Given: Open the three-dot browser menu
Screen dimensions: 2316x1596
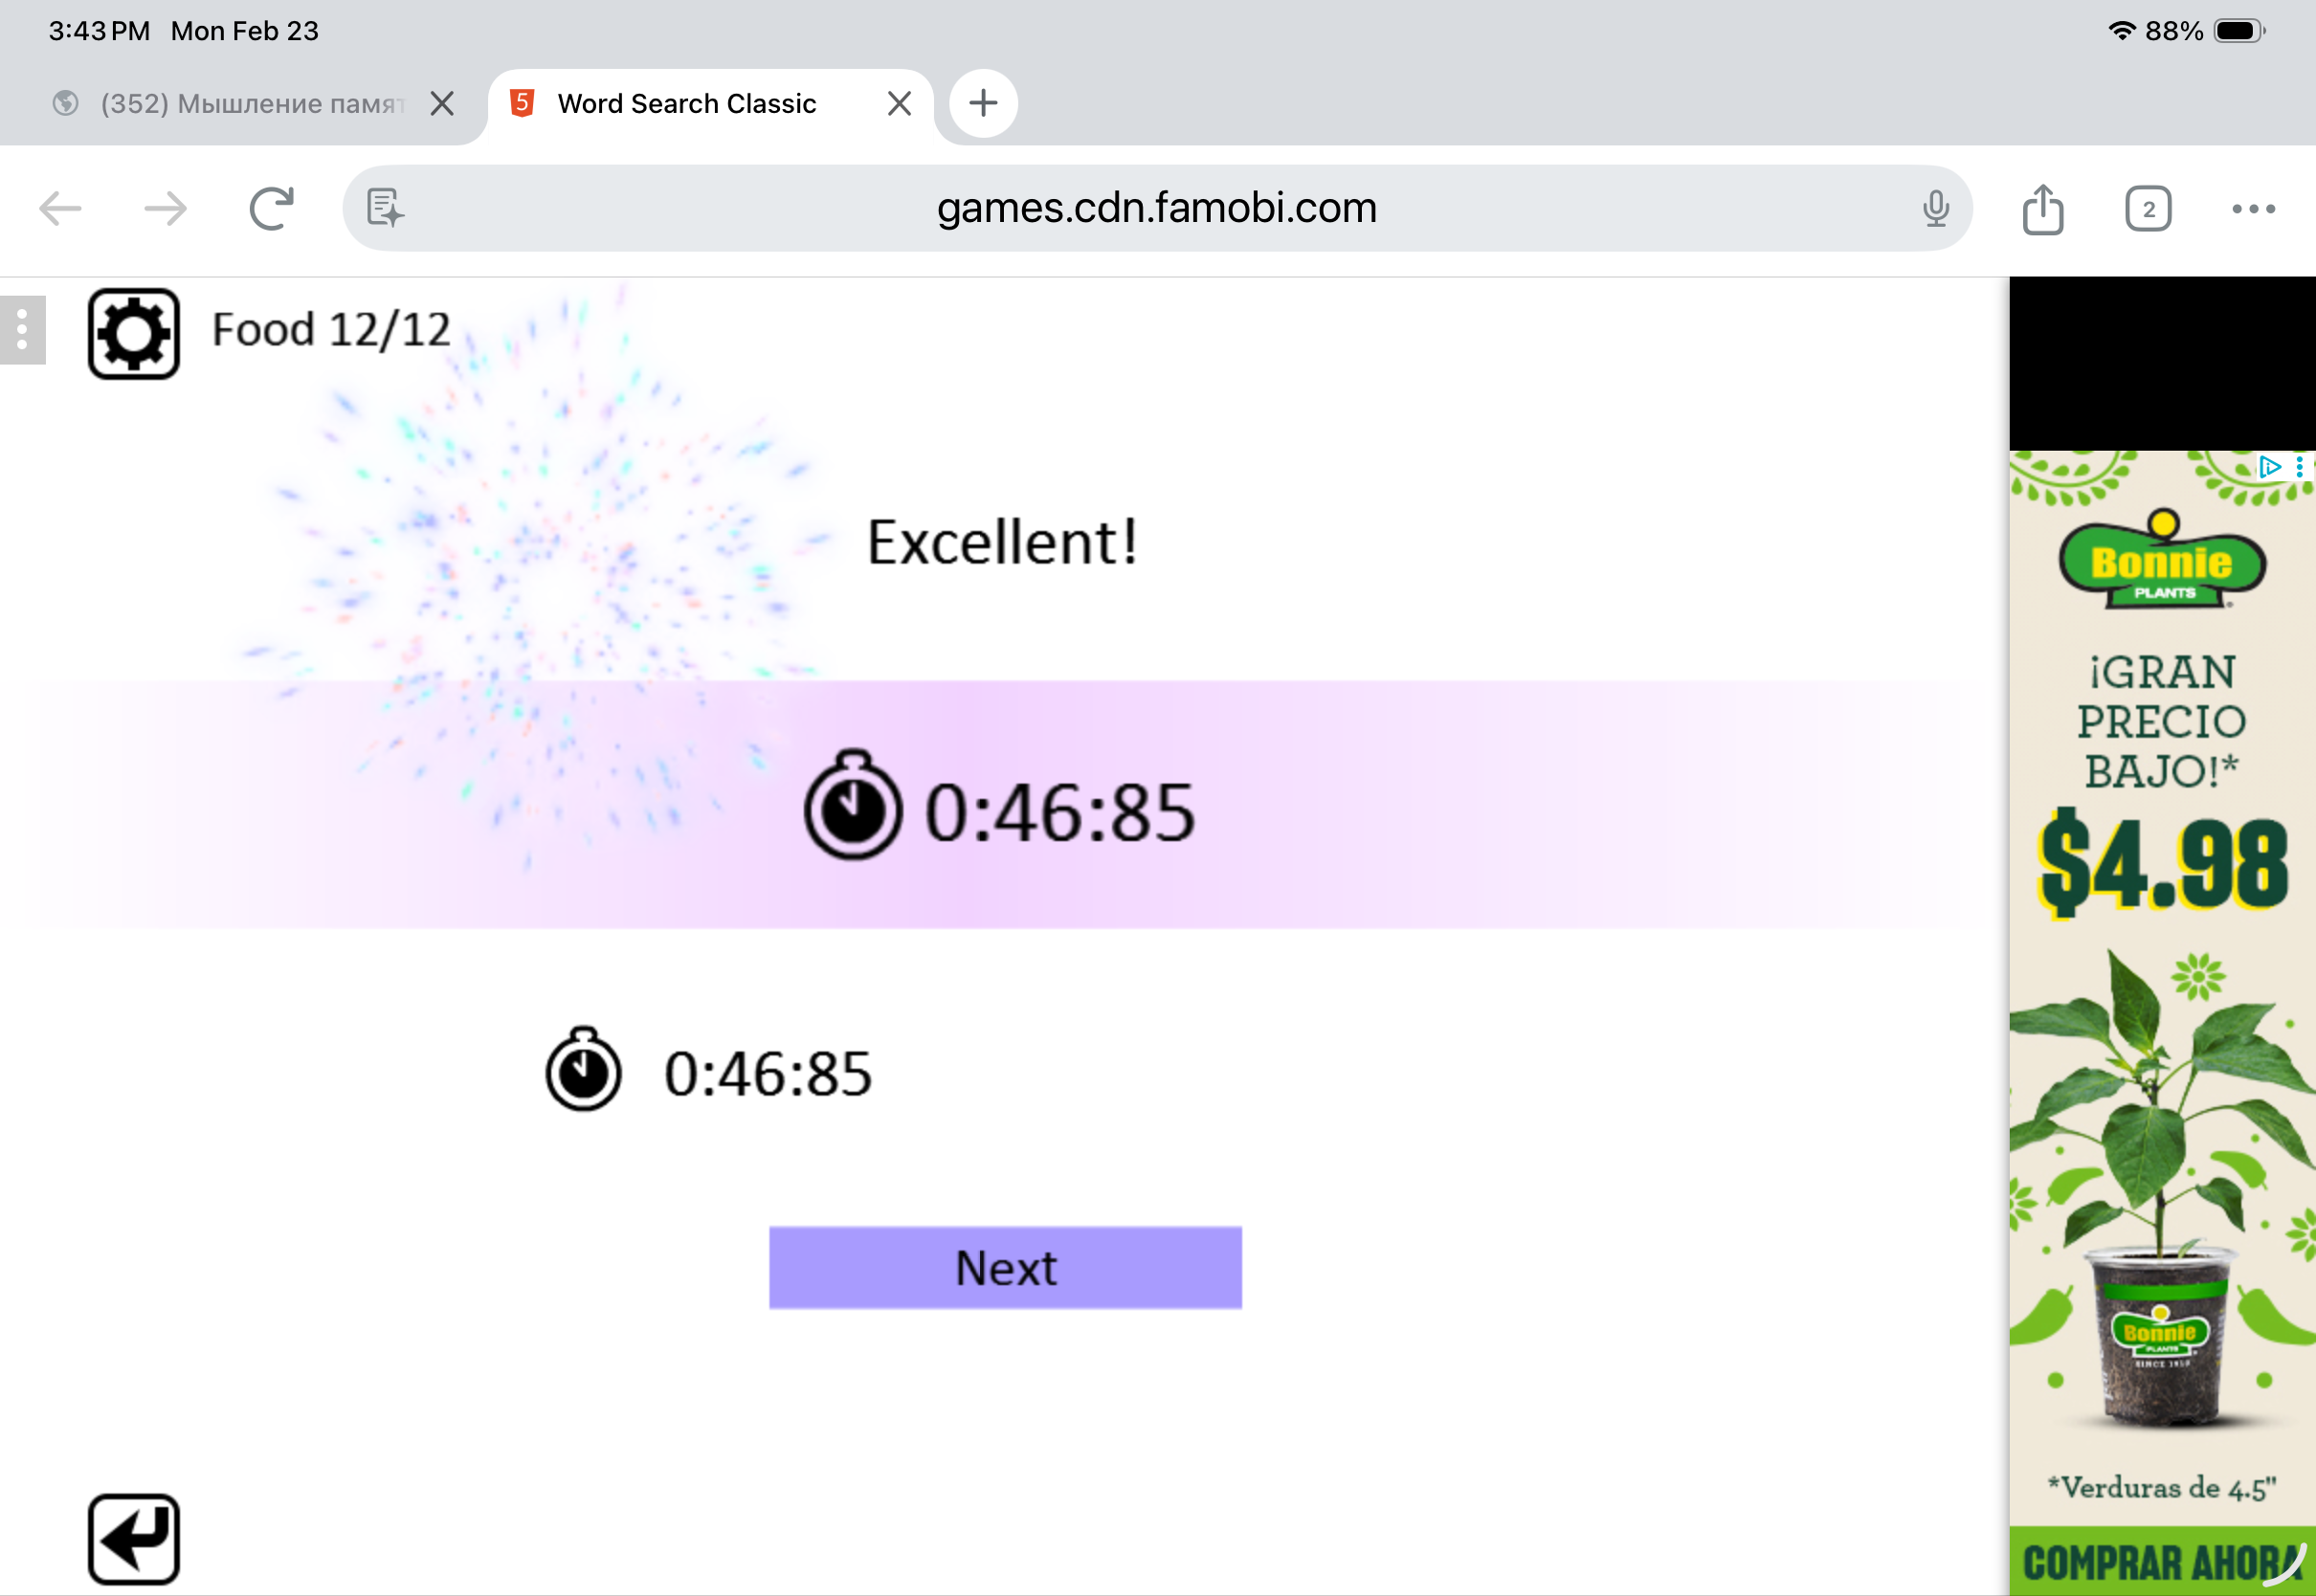Looking at the screenshot, I should 2253,209.
